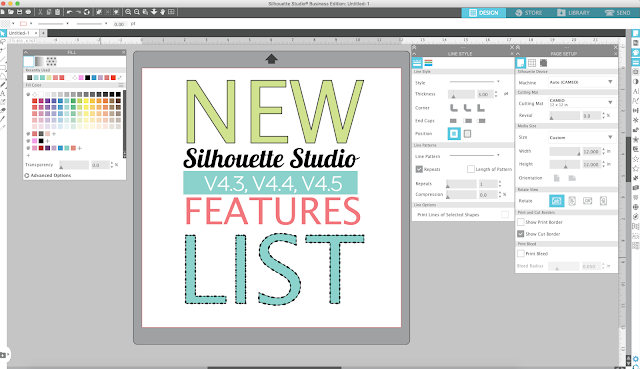Rotate view 90 degrees in Page Setup
640x369 pixels.
coord(572,201)
